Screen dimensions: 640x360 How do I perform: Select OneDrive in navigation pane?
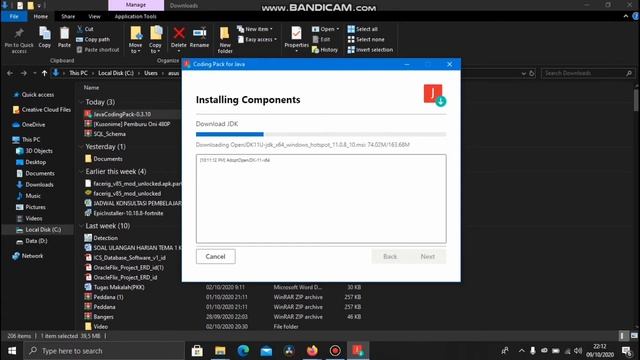tap(33, 125)
